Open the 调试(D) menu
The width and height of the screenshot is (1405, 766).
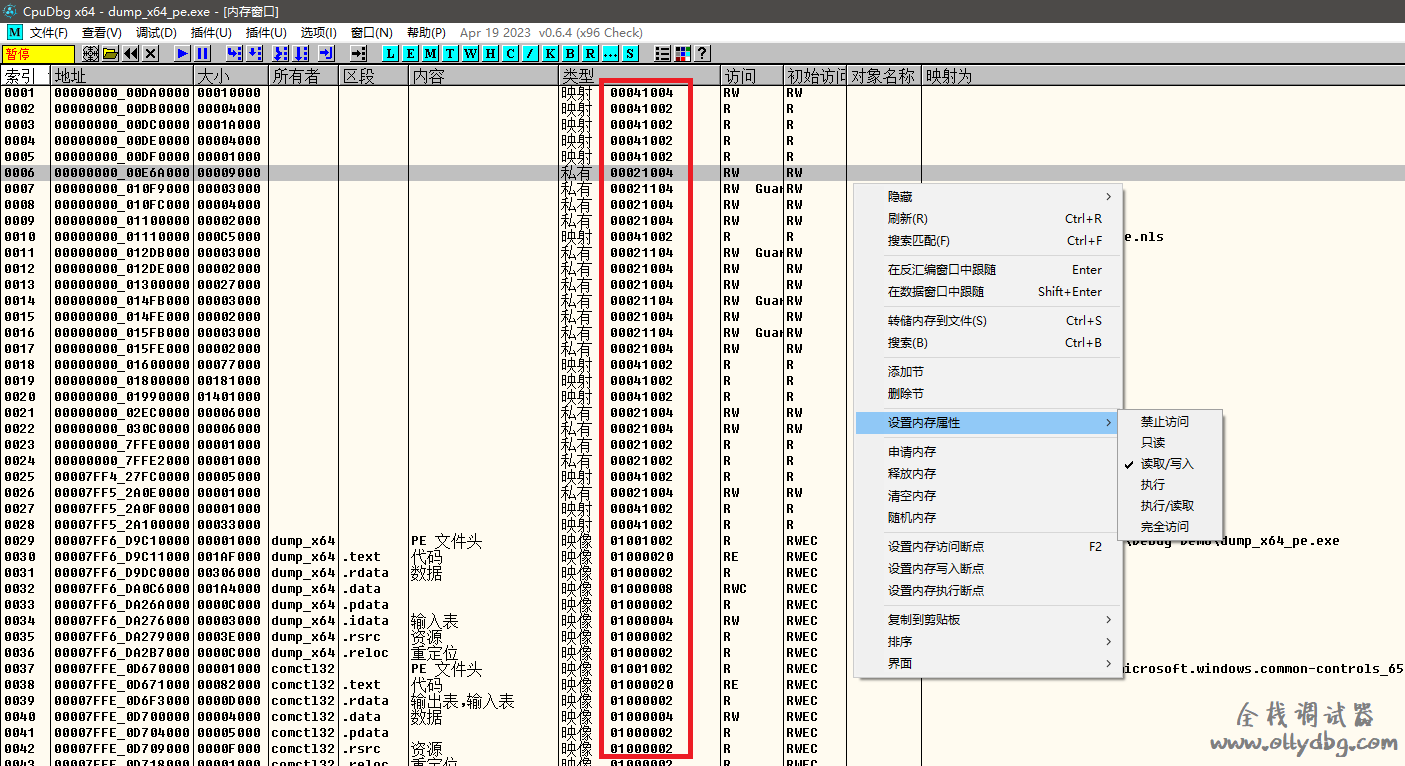pos(156,33)
